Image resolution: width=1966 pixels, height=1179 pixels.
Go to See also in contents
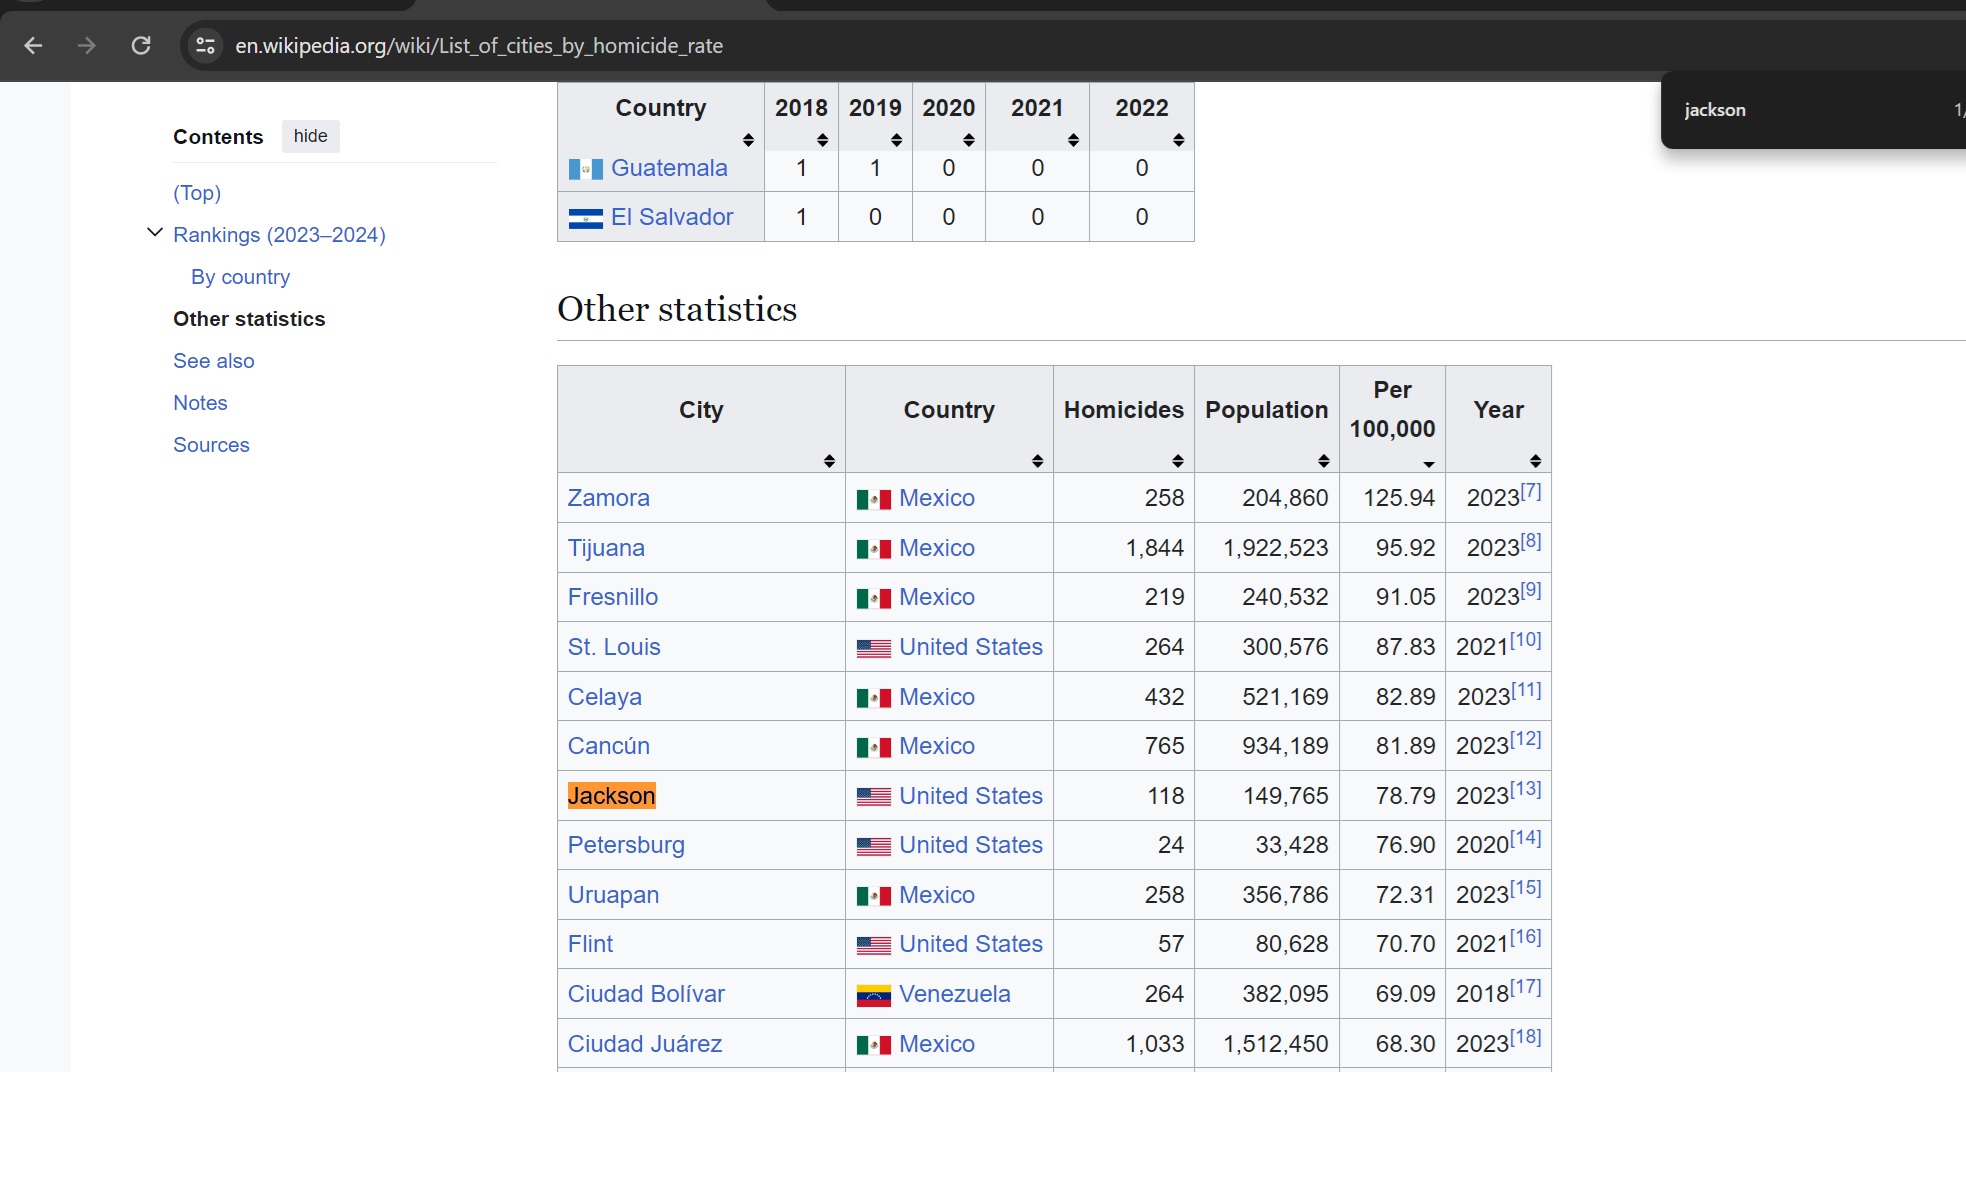pos(213,361)
